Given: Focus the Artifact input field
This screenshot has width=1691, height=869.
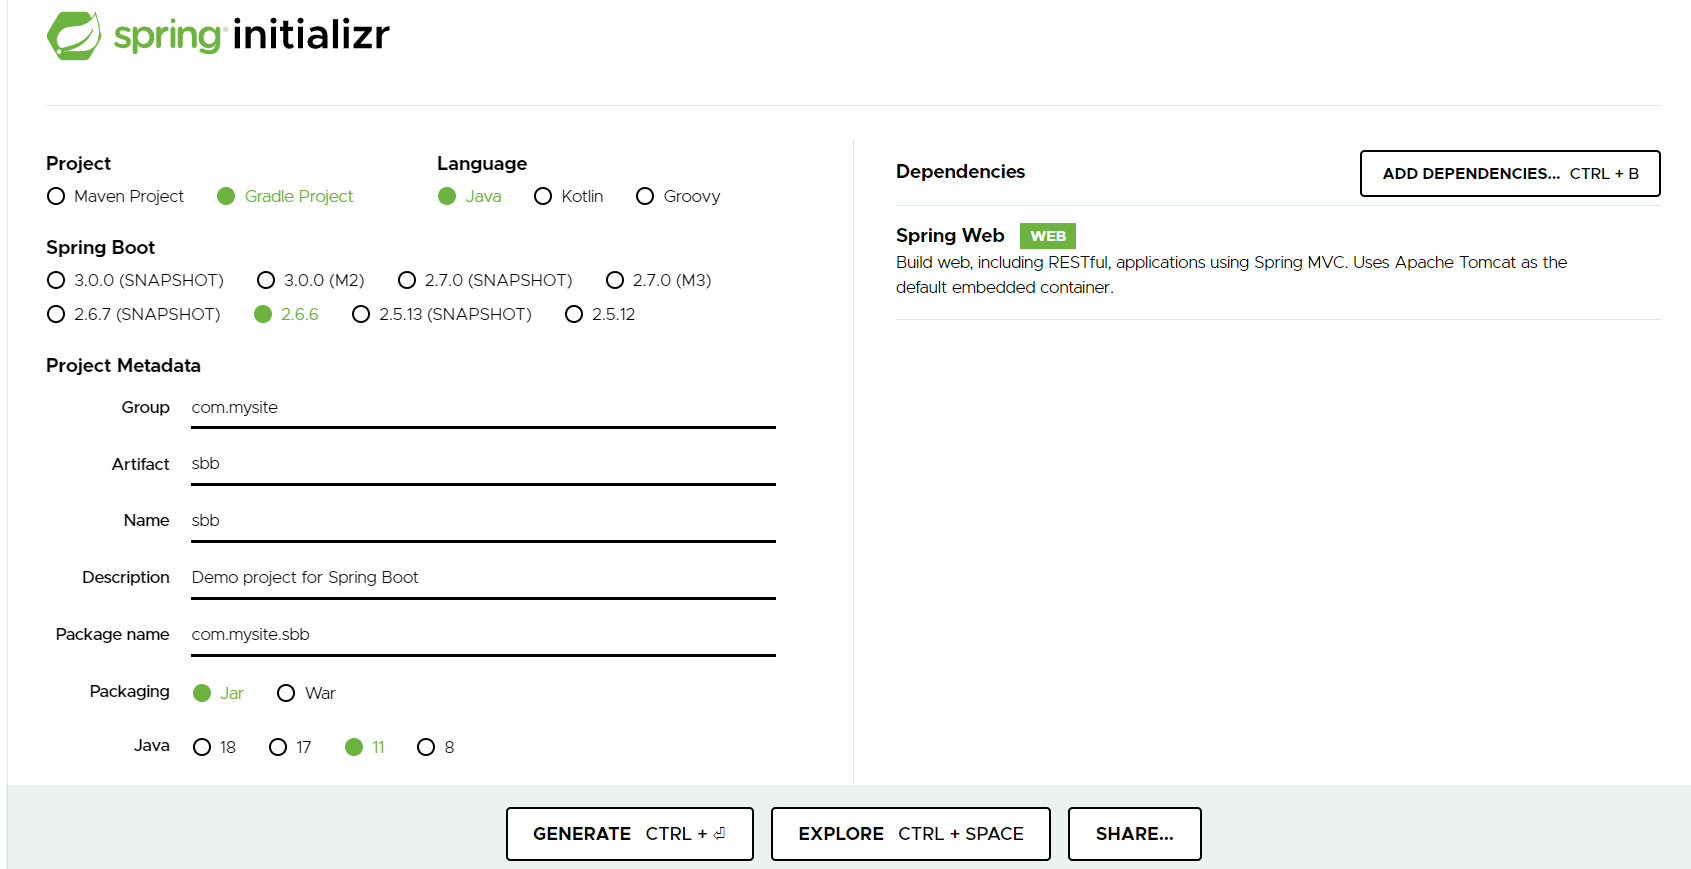Looking at the screenshot, I should 483,464.
